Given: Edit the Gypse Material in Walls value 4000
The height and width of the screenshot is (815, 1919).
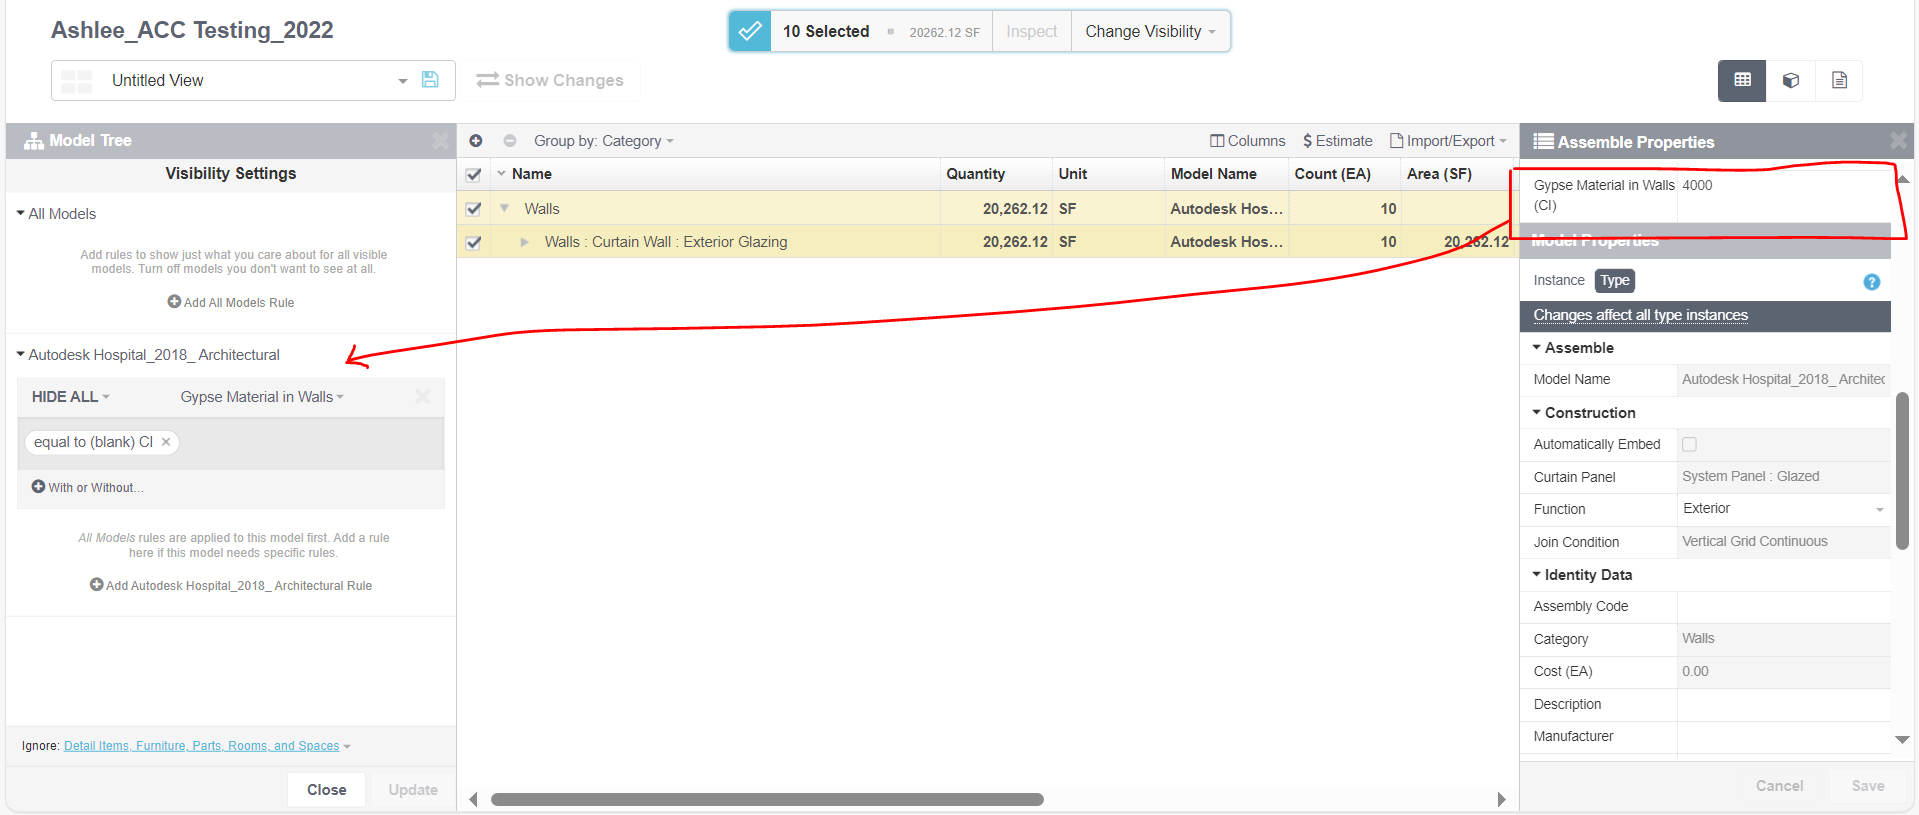Looking at the screenshot, I should [1784, 195].
